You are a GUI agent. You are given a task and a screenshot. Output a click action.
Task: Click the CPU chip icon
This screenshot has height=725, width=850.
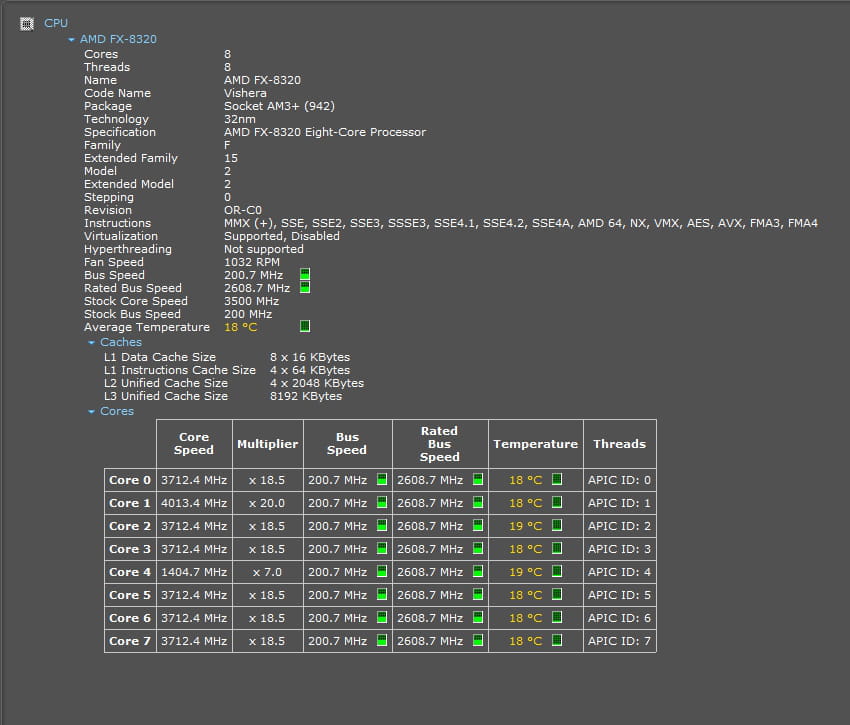click(x=27, y=24)
